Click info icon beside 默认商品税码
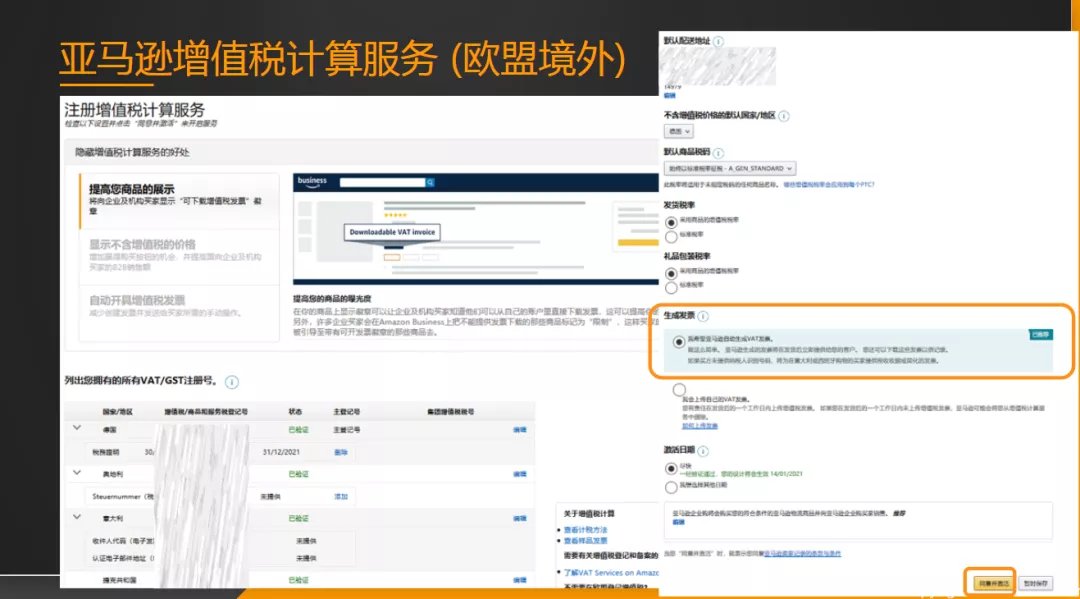The image size is (1080, 599). point(718,153)
